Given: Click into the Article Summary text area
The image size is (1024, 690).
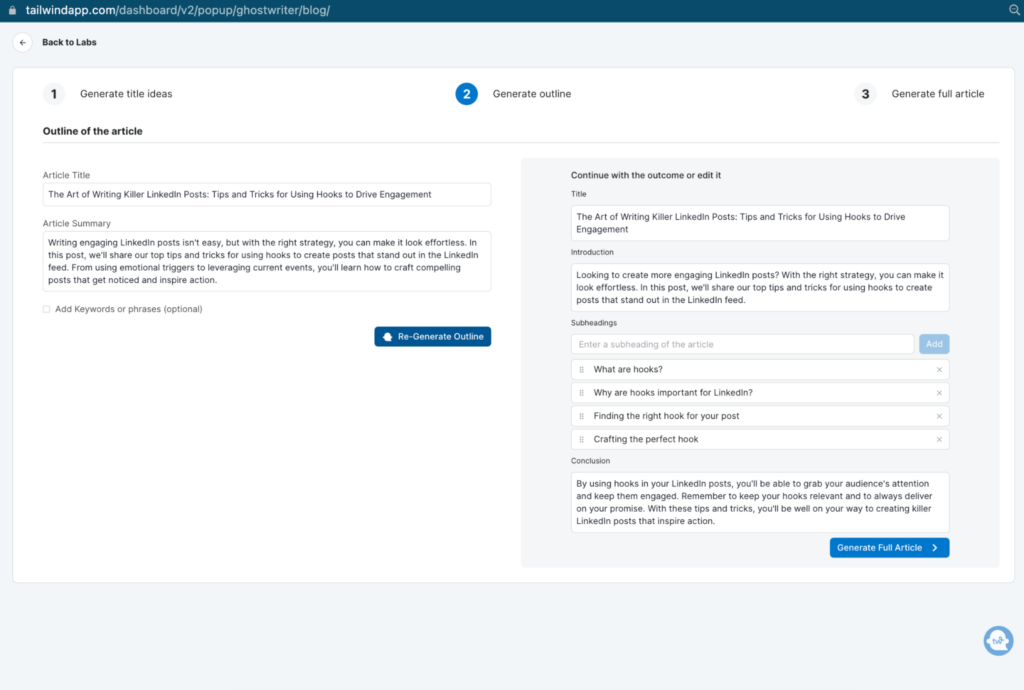Looking at the screenshot, I should (x=266, y=261).
